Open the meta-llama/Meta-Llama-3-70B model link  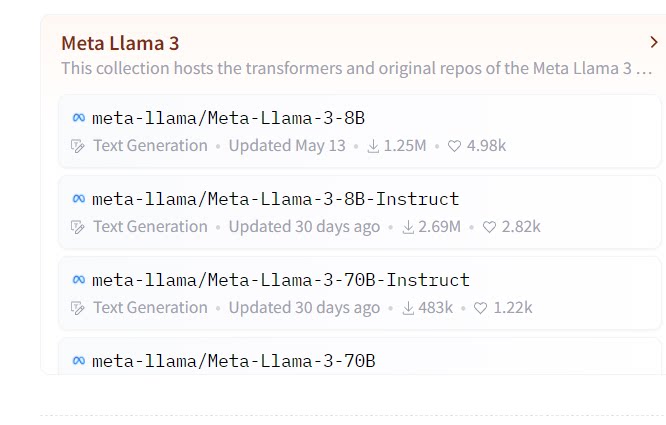coord(233,360)
